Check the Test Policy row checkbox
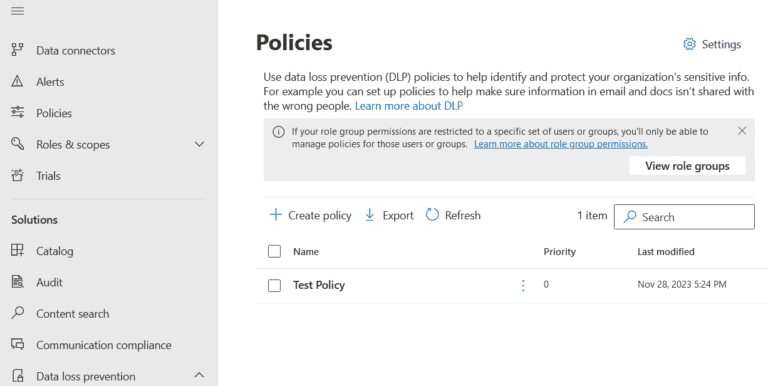 coord(274,285)
